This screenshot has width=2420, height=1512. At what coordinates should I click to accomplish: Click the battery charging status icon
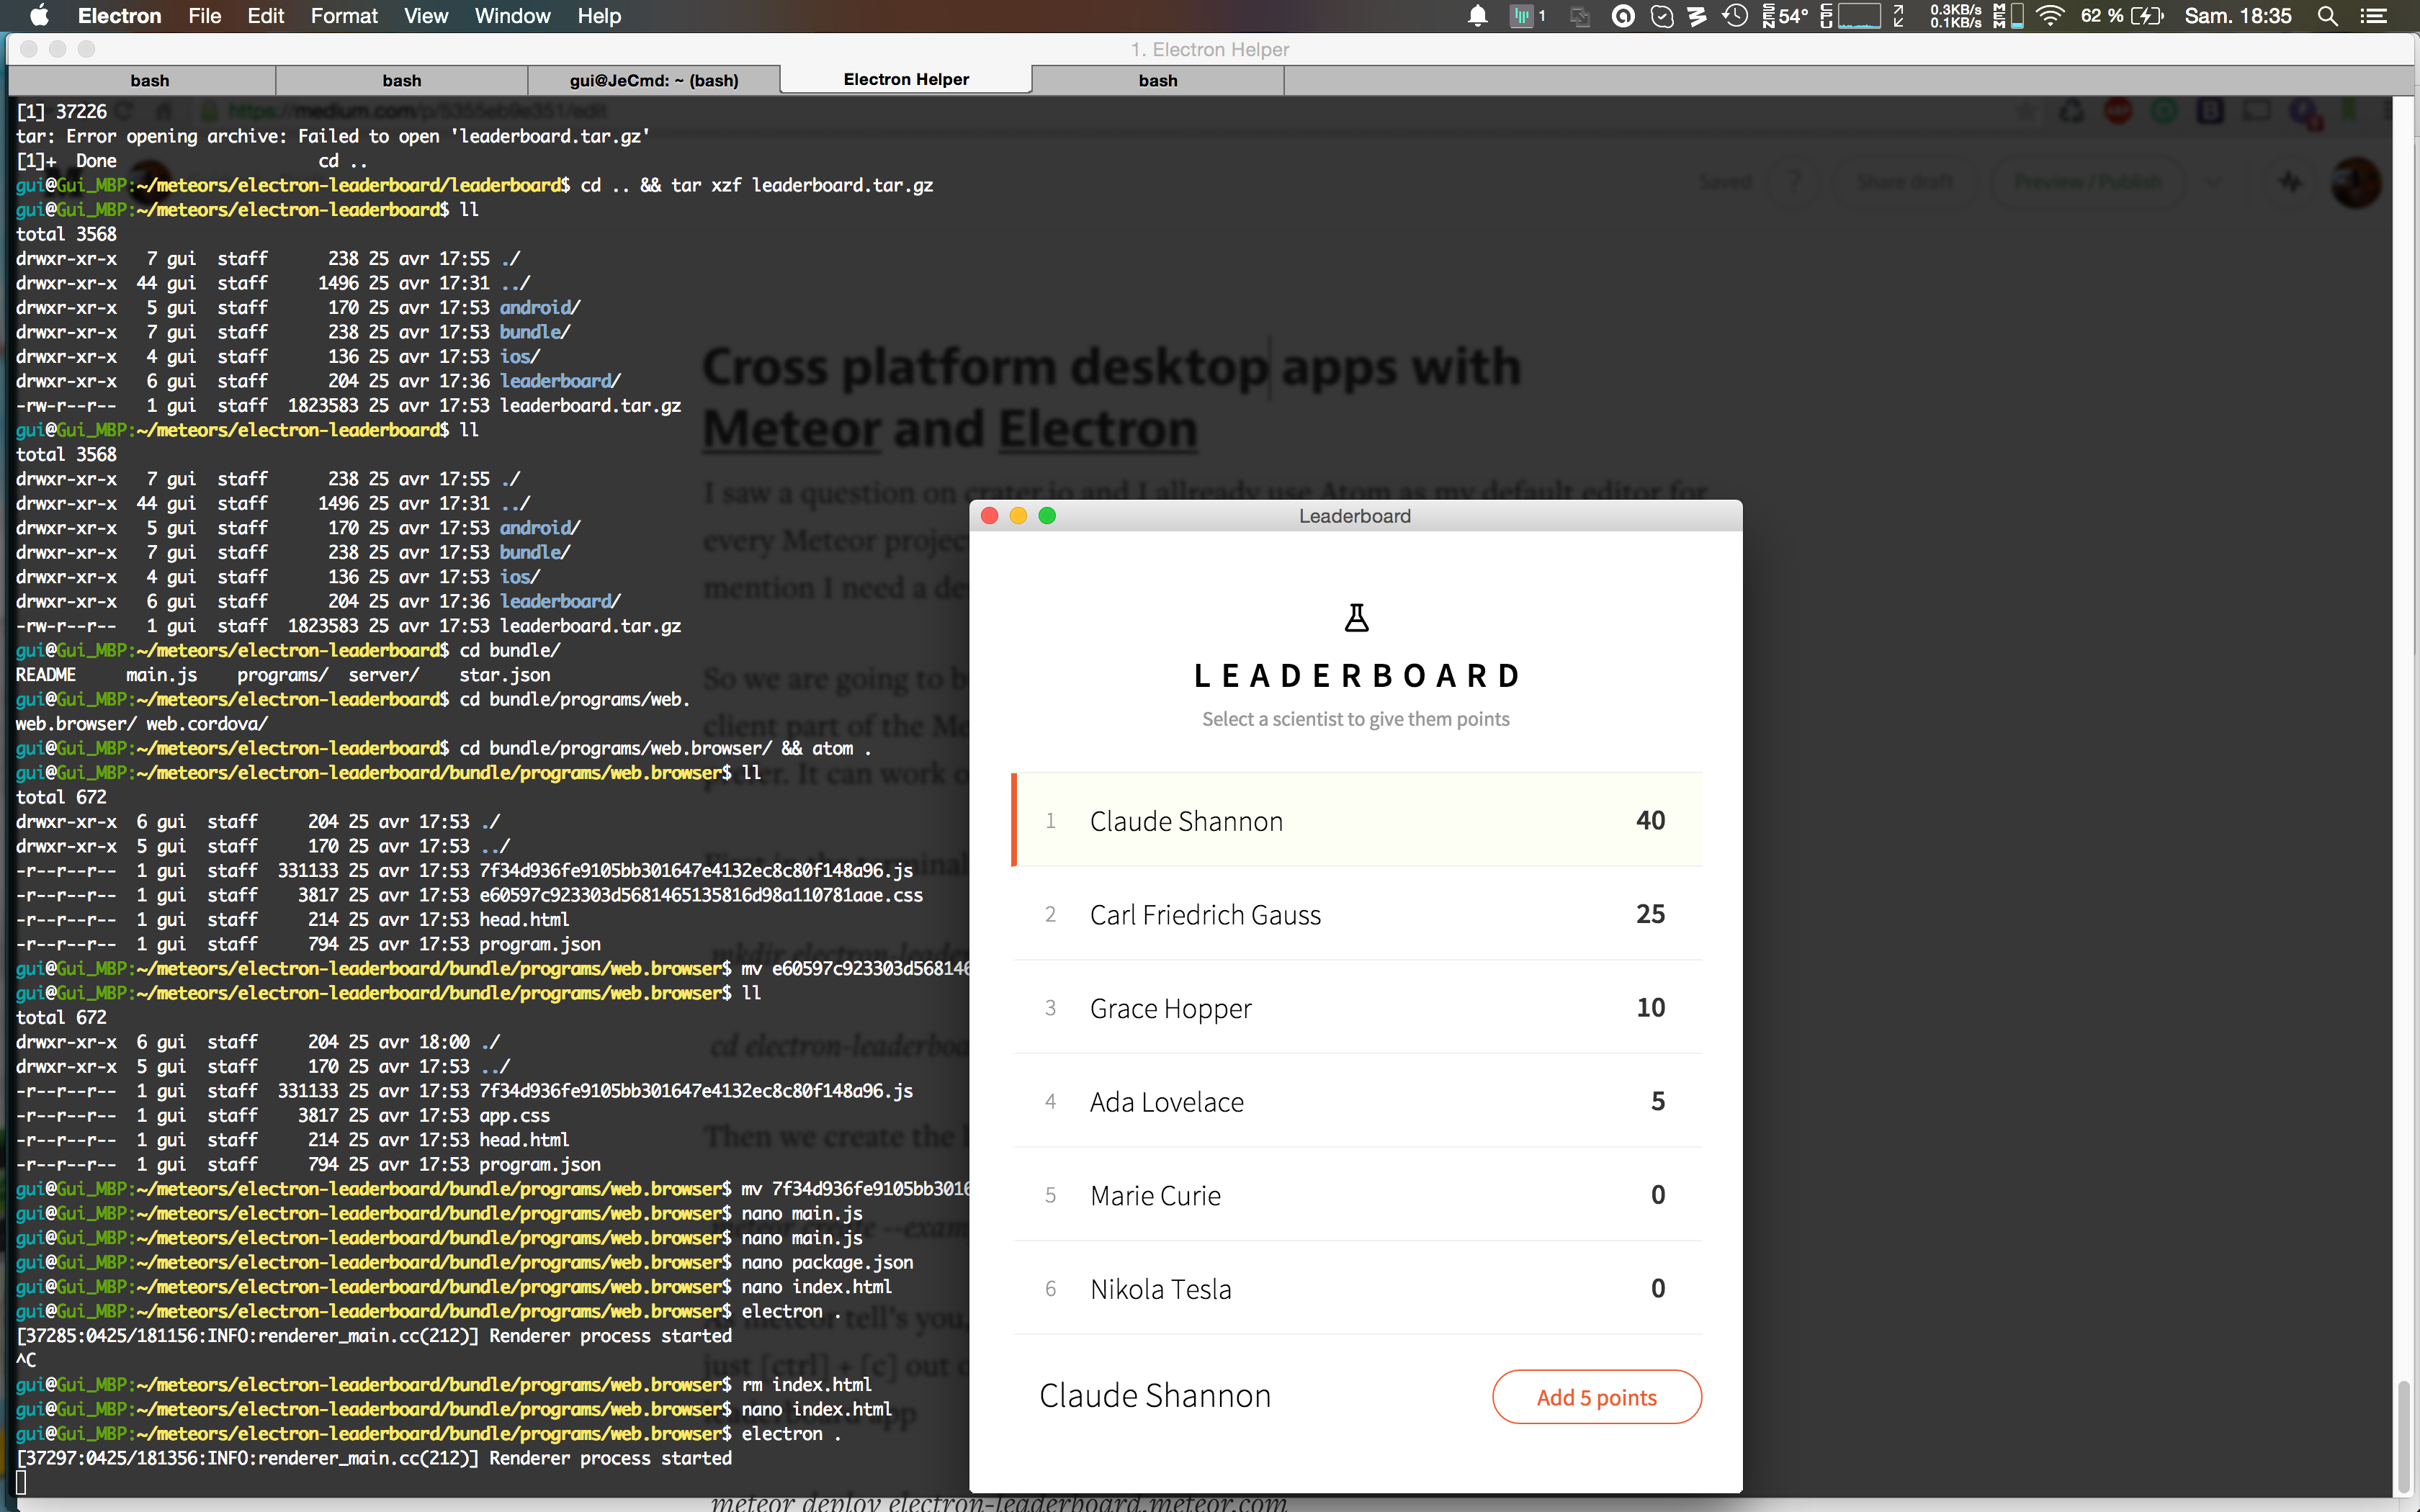tap(2147, 16)
